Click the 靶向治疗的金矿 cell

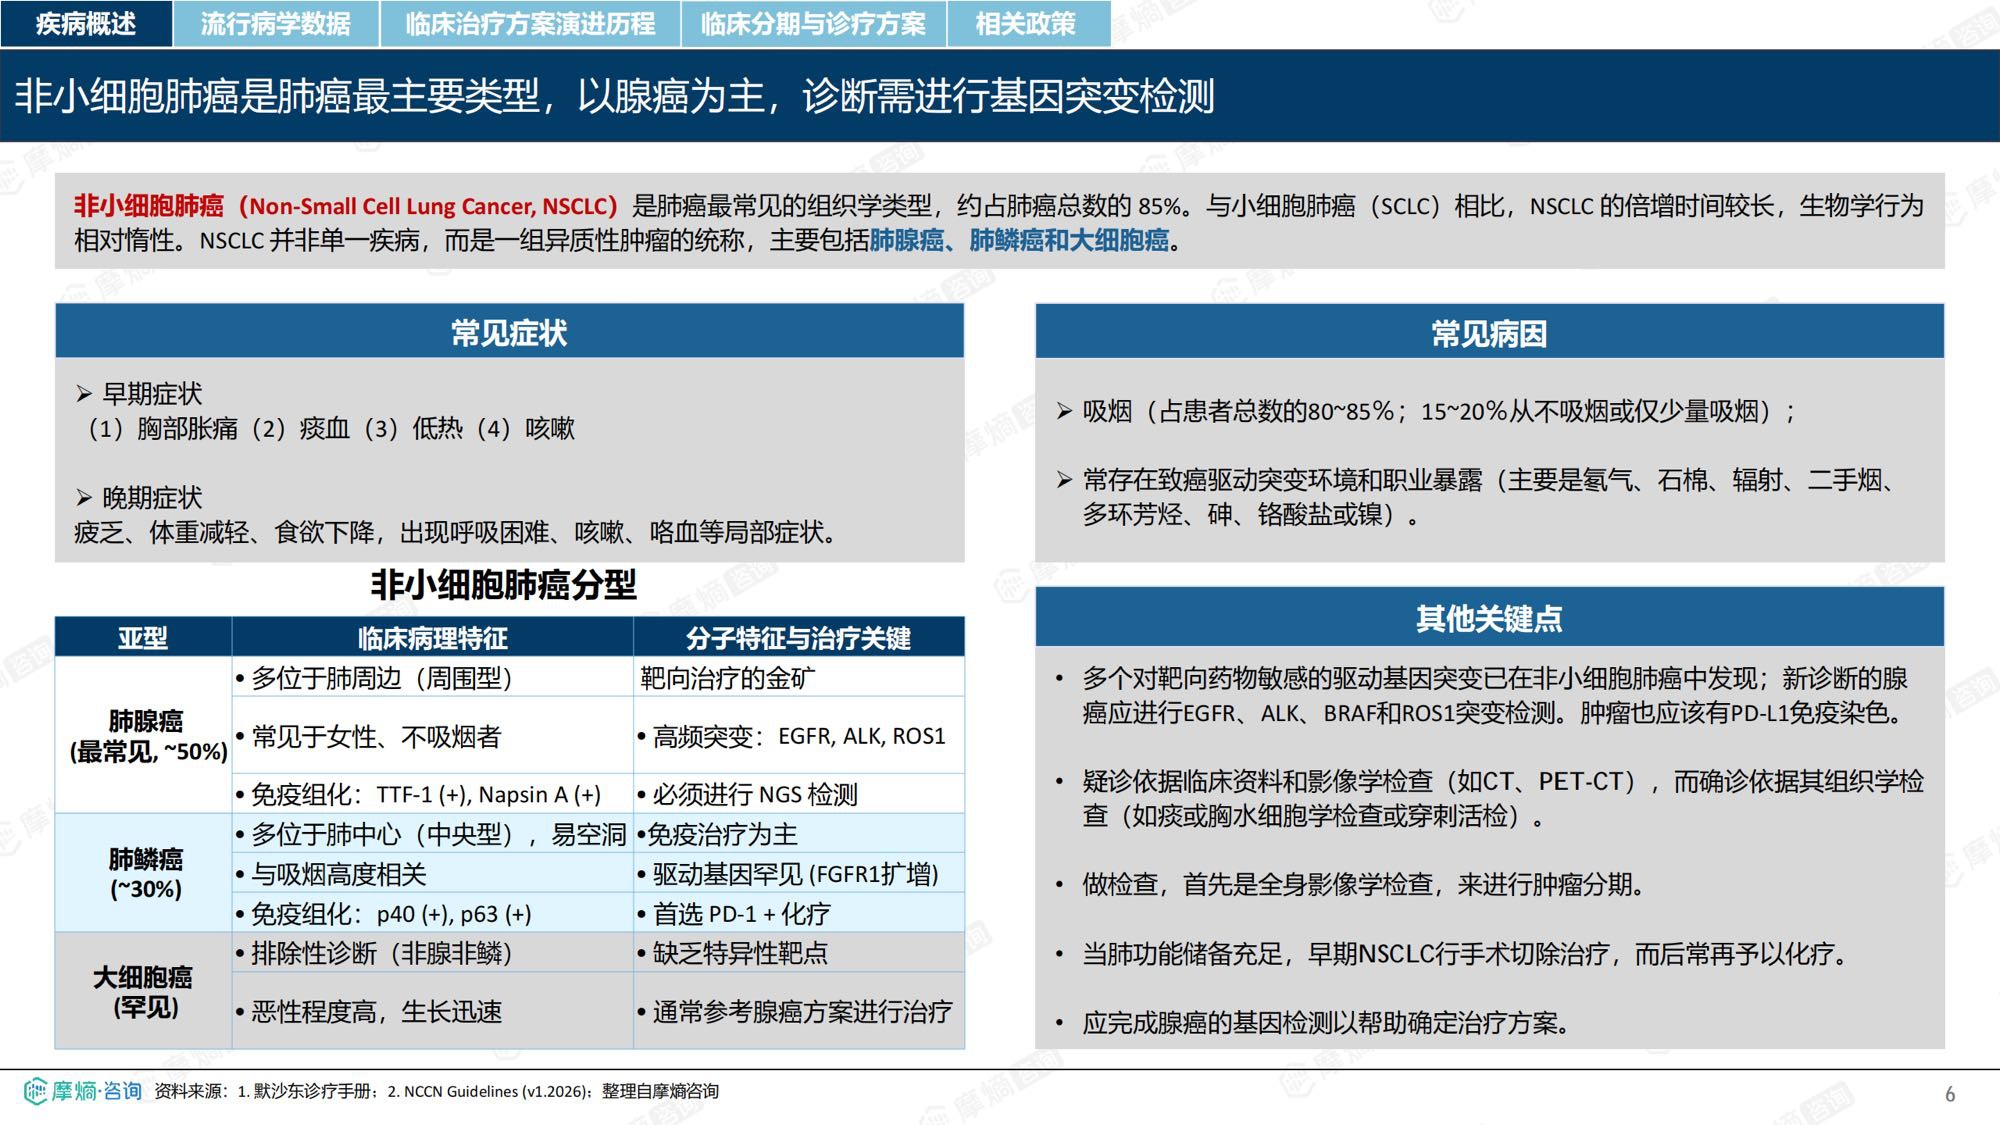pos(798,677)
